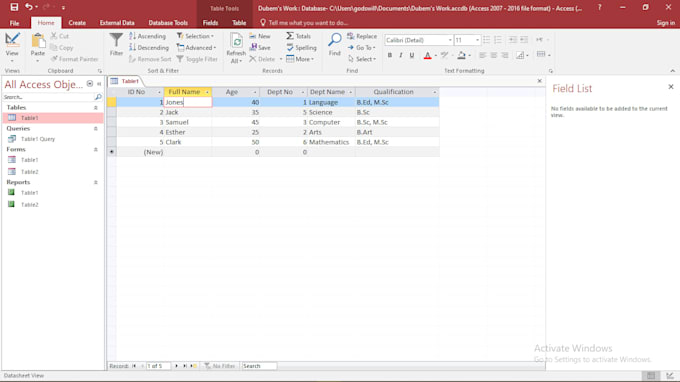Image resolution: width=680 pixels, height=382 pixels.
Task: Click the navigation pane Search field
Action: [x=48, y=97]
